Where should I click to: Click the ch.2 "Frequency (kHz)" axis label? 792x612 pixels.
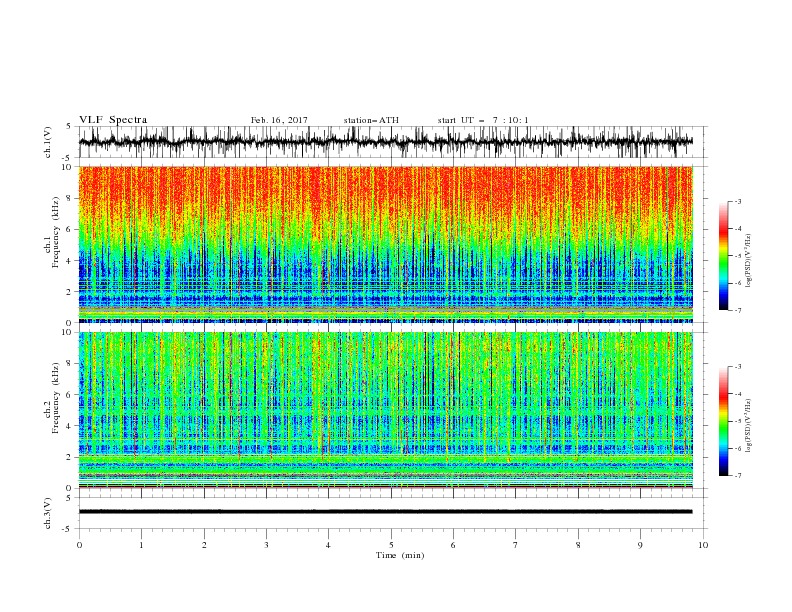[x=55, y=398]
